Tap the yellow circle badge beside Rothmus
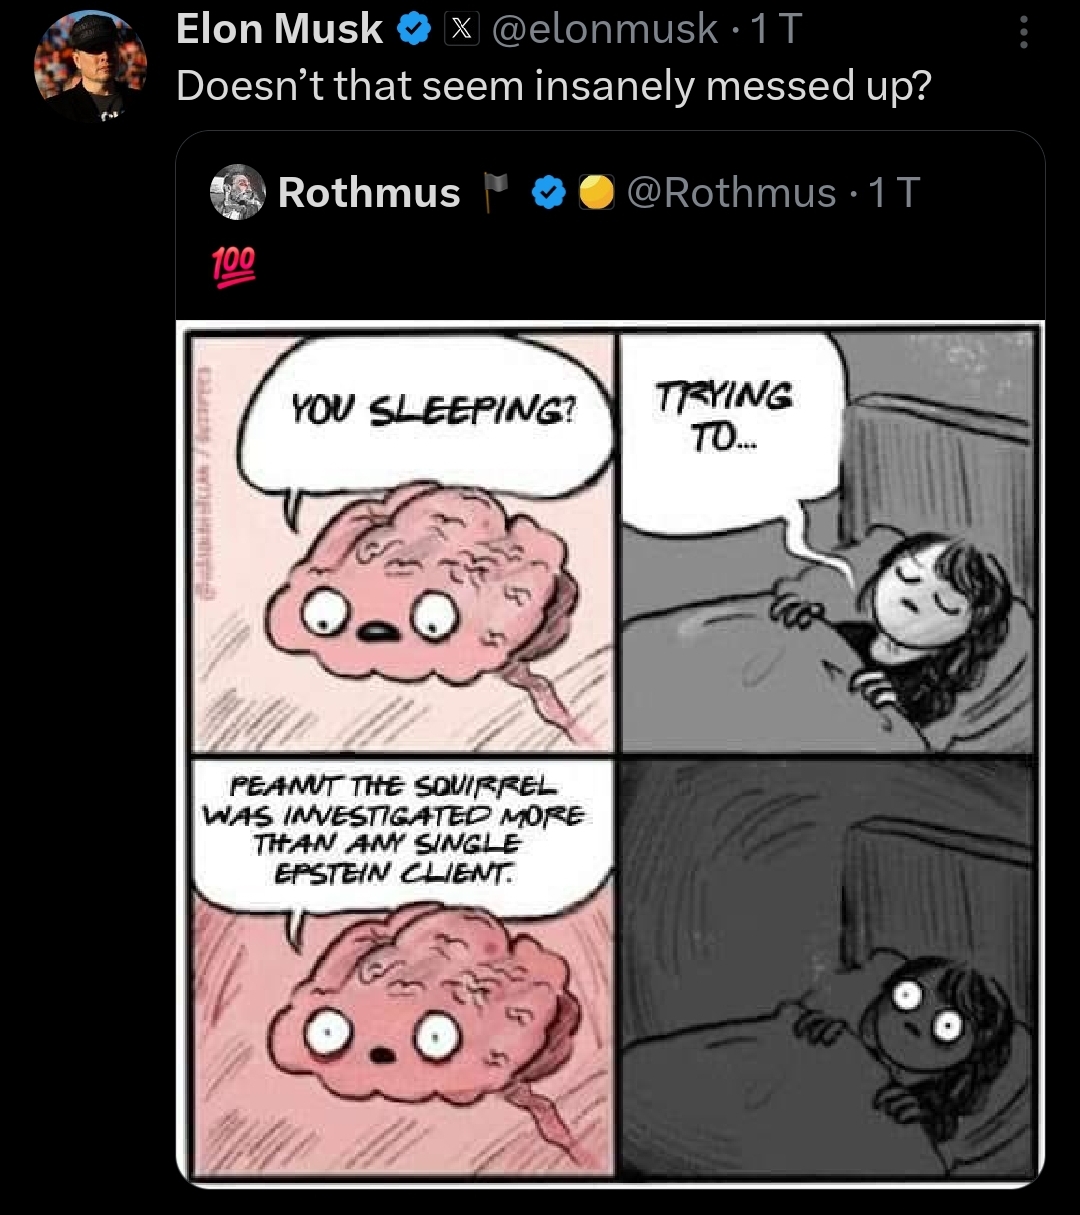This screenshot has height=1215, width=1080. [597, 193]
